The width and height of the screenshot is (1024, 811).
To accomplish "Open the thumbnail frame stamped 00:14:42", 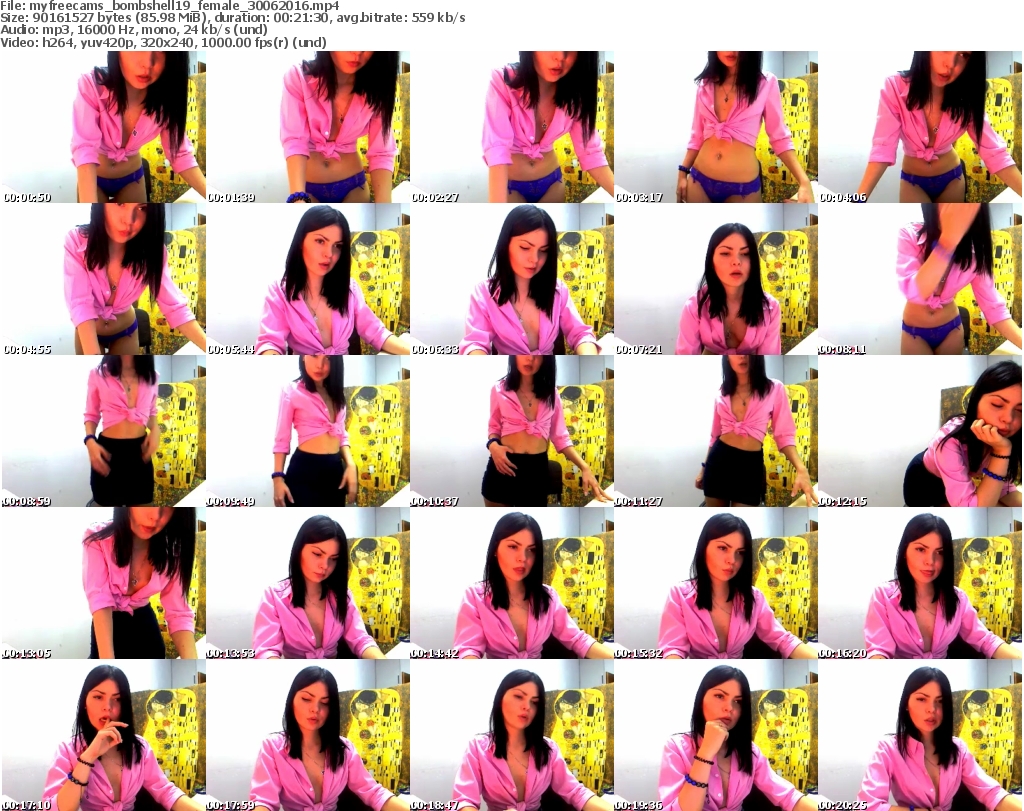I will click(512, 583).
